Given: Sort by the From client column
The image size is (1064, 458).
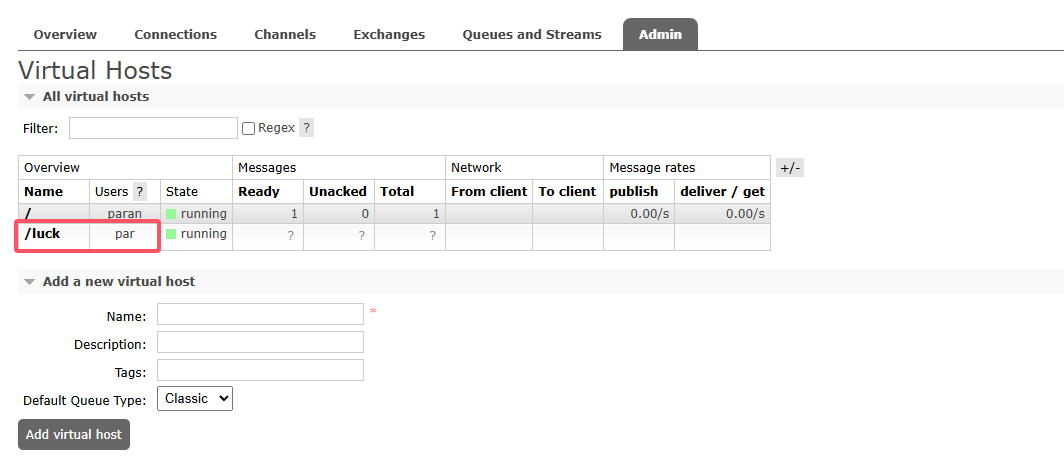Looking at the screenshot, I should tap(489, 192).
